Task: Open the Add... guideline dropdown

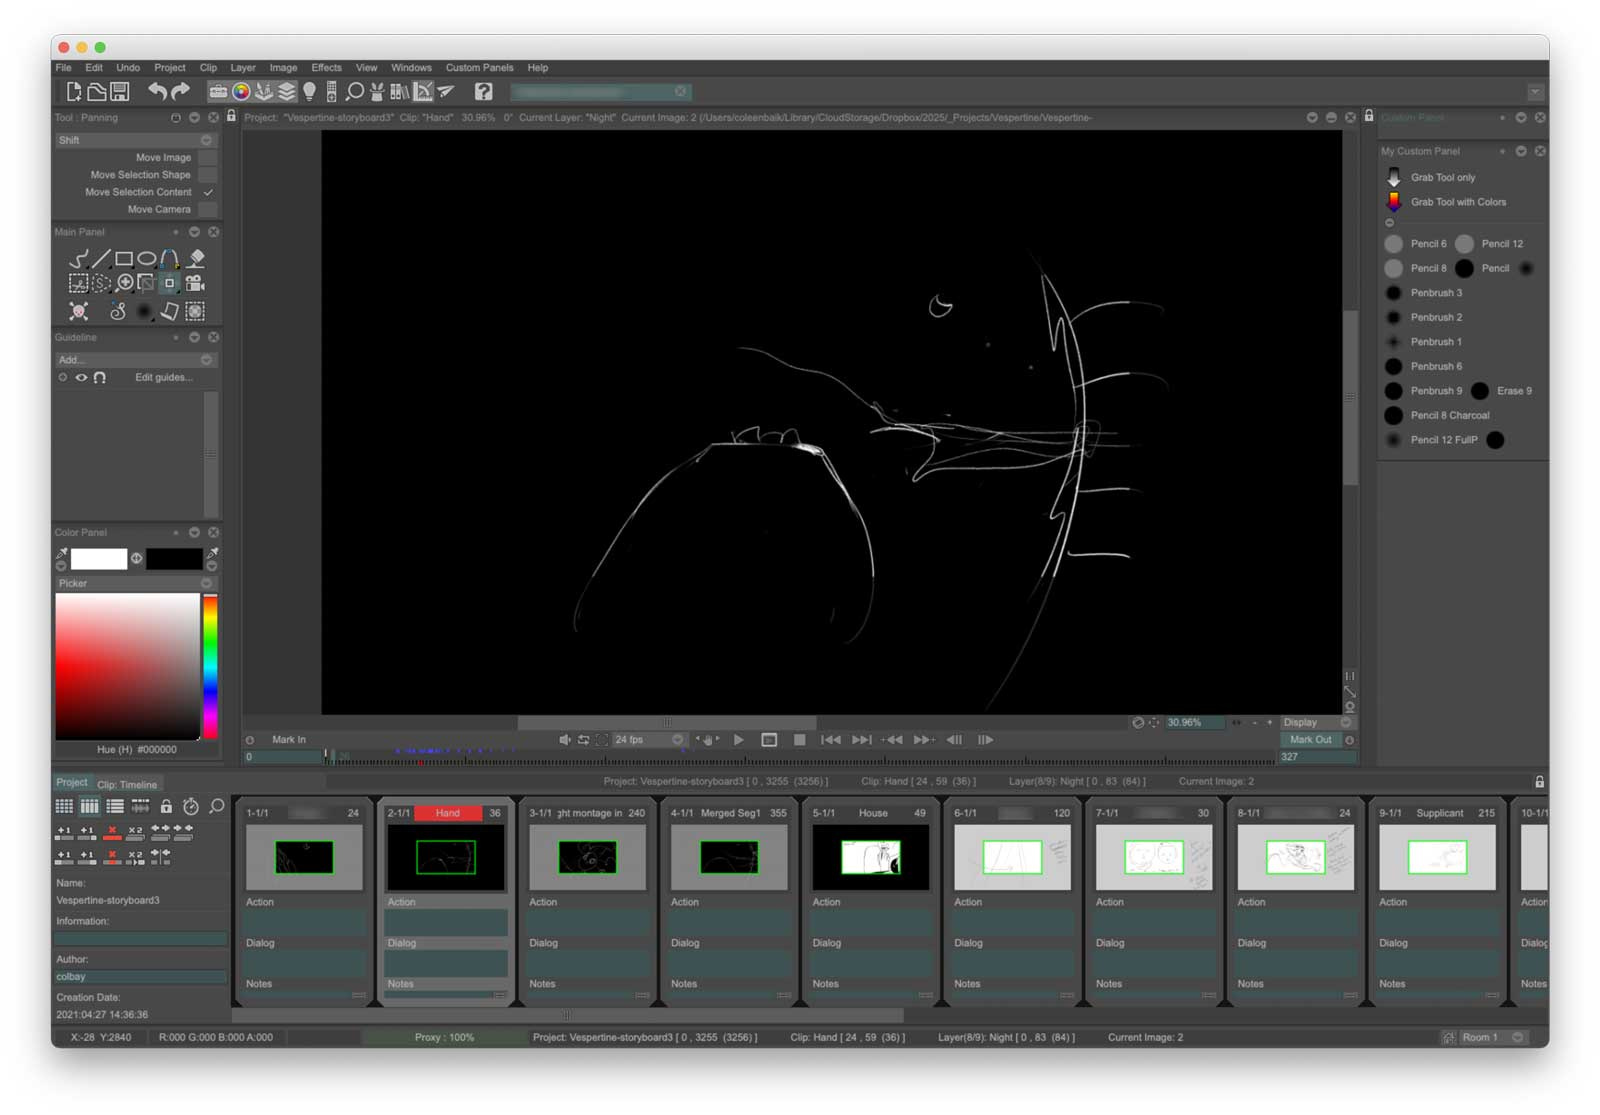Action: click(x=136, y=360)
